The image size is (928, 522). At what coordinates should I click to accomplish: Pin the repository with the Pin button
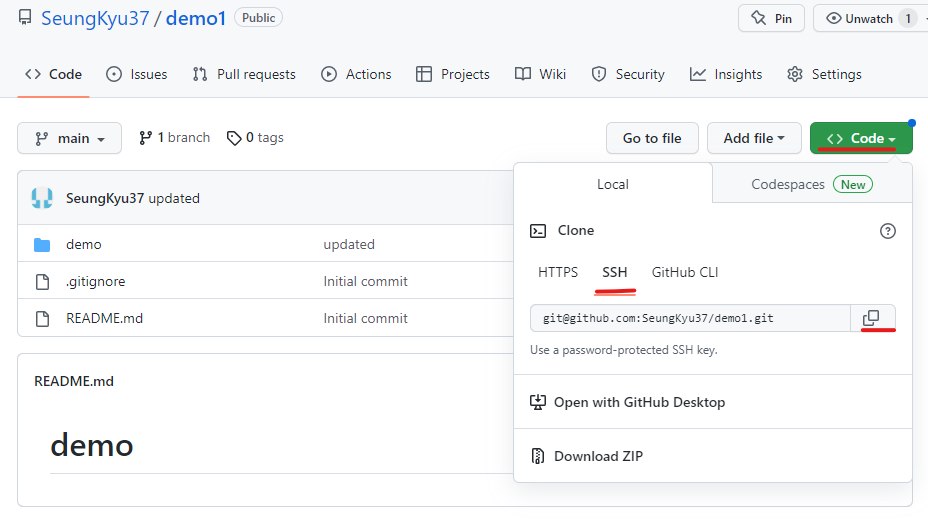pos(771,18)
